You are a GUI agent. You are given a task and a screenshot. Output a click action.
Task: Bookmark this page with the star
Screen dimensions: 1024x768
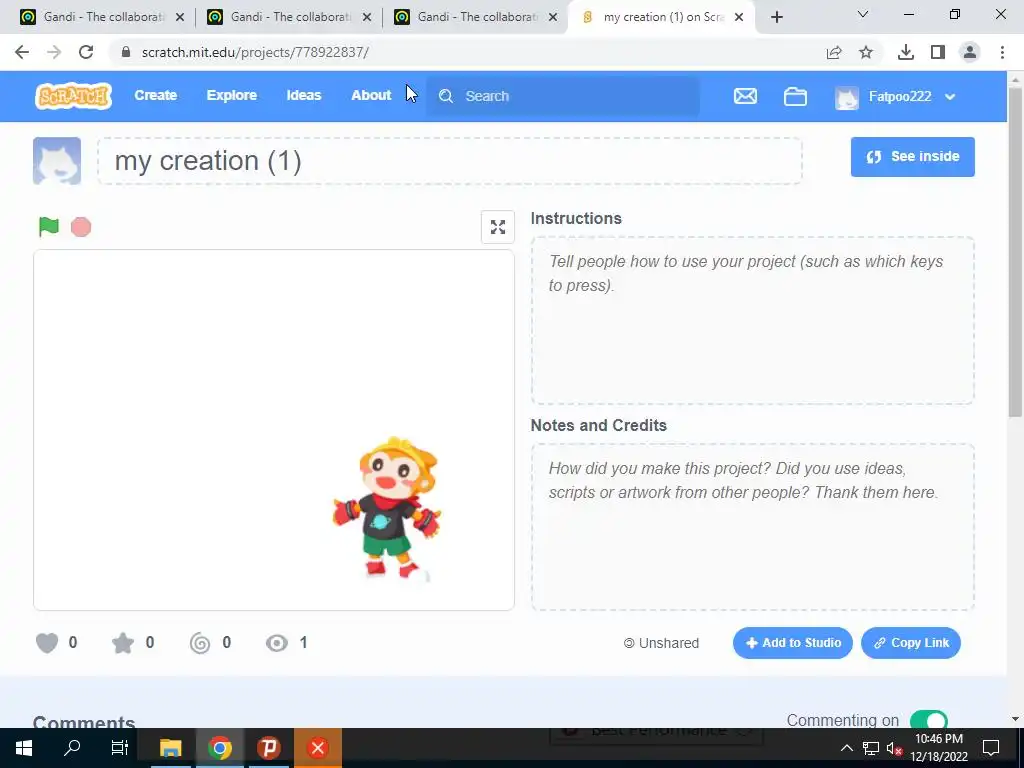coord(866,52)
